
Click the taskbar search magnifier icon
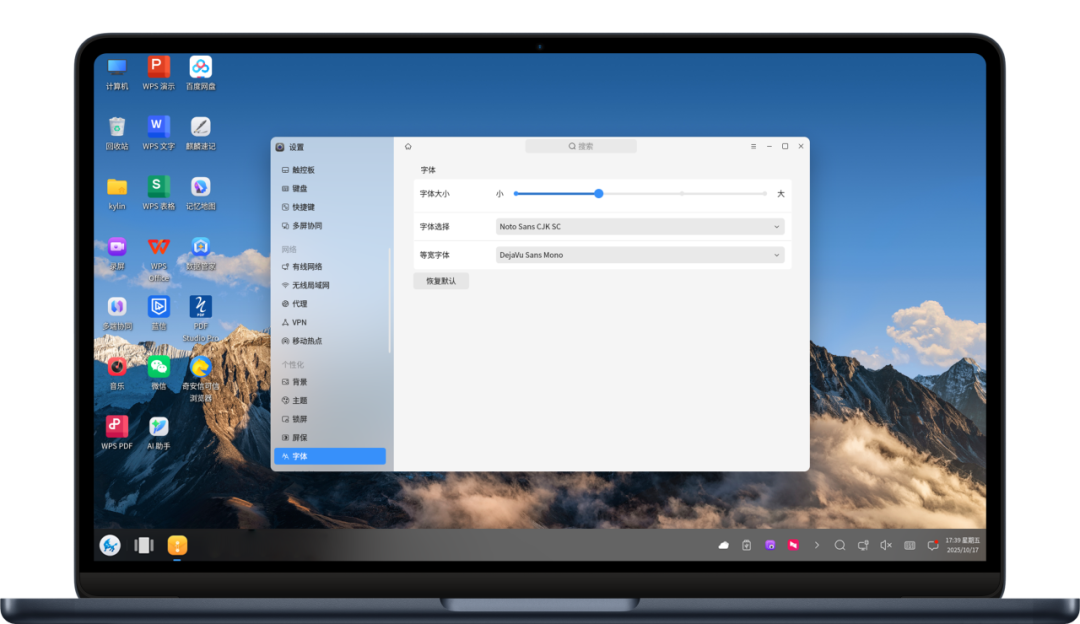pos(840,545)
